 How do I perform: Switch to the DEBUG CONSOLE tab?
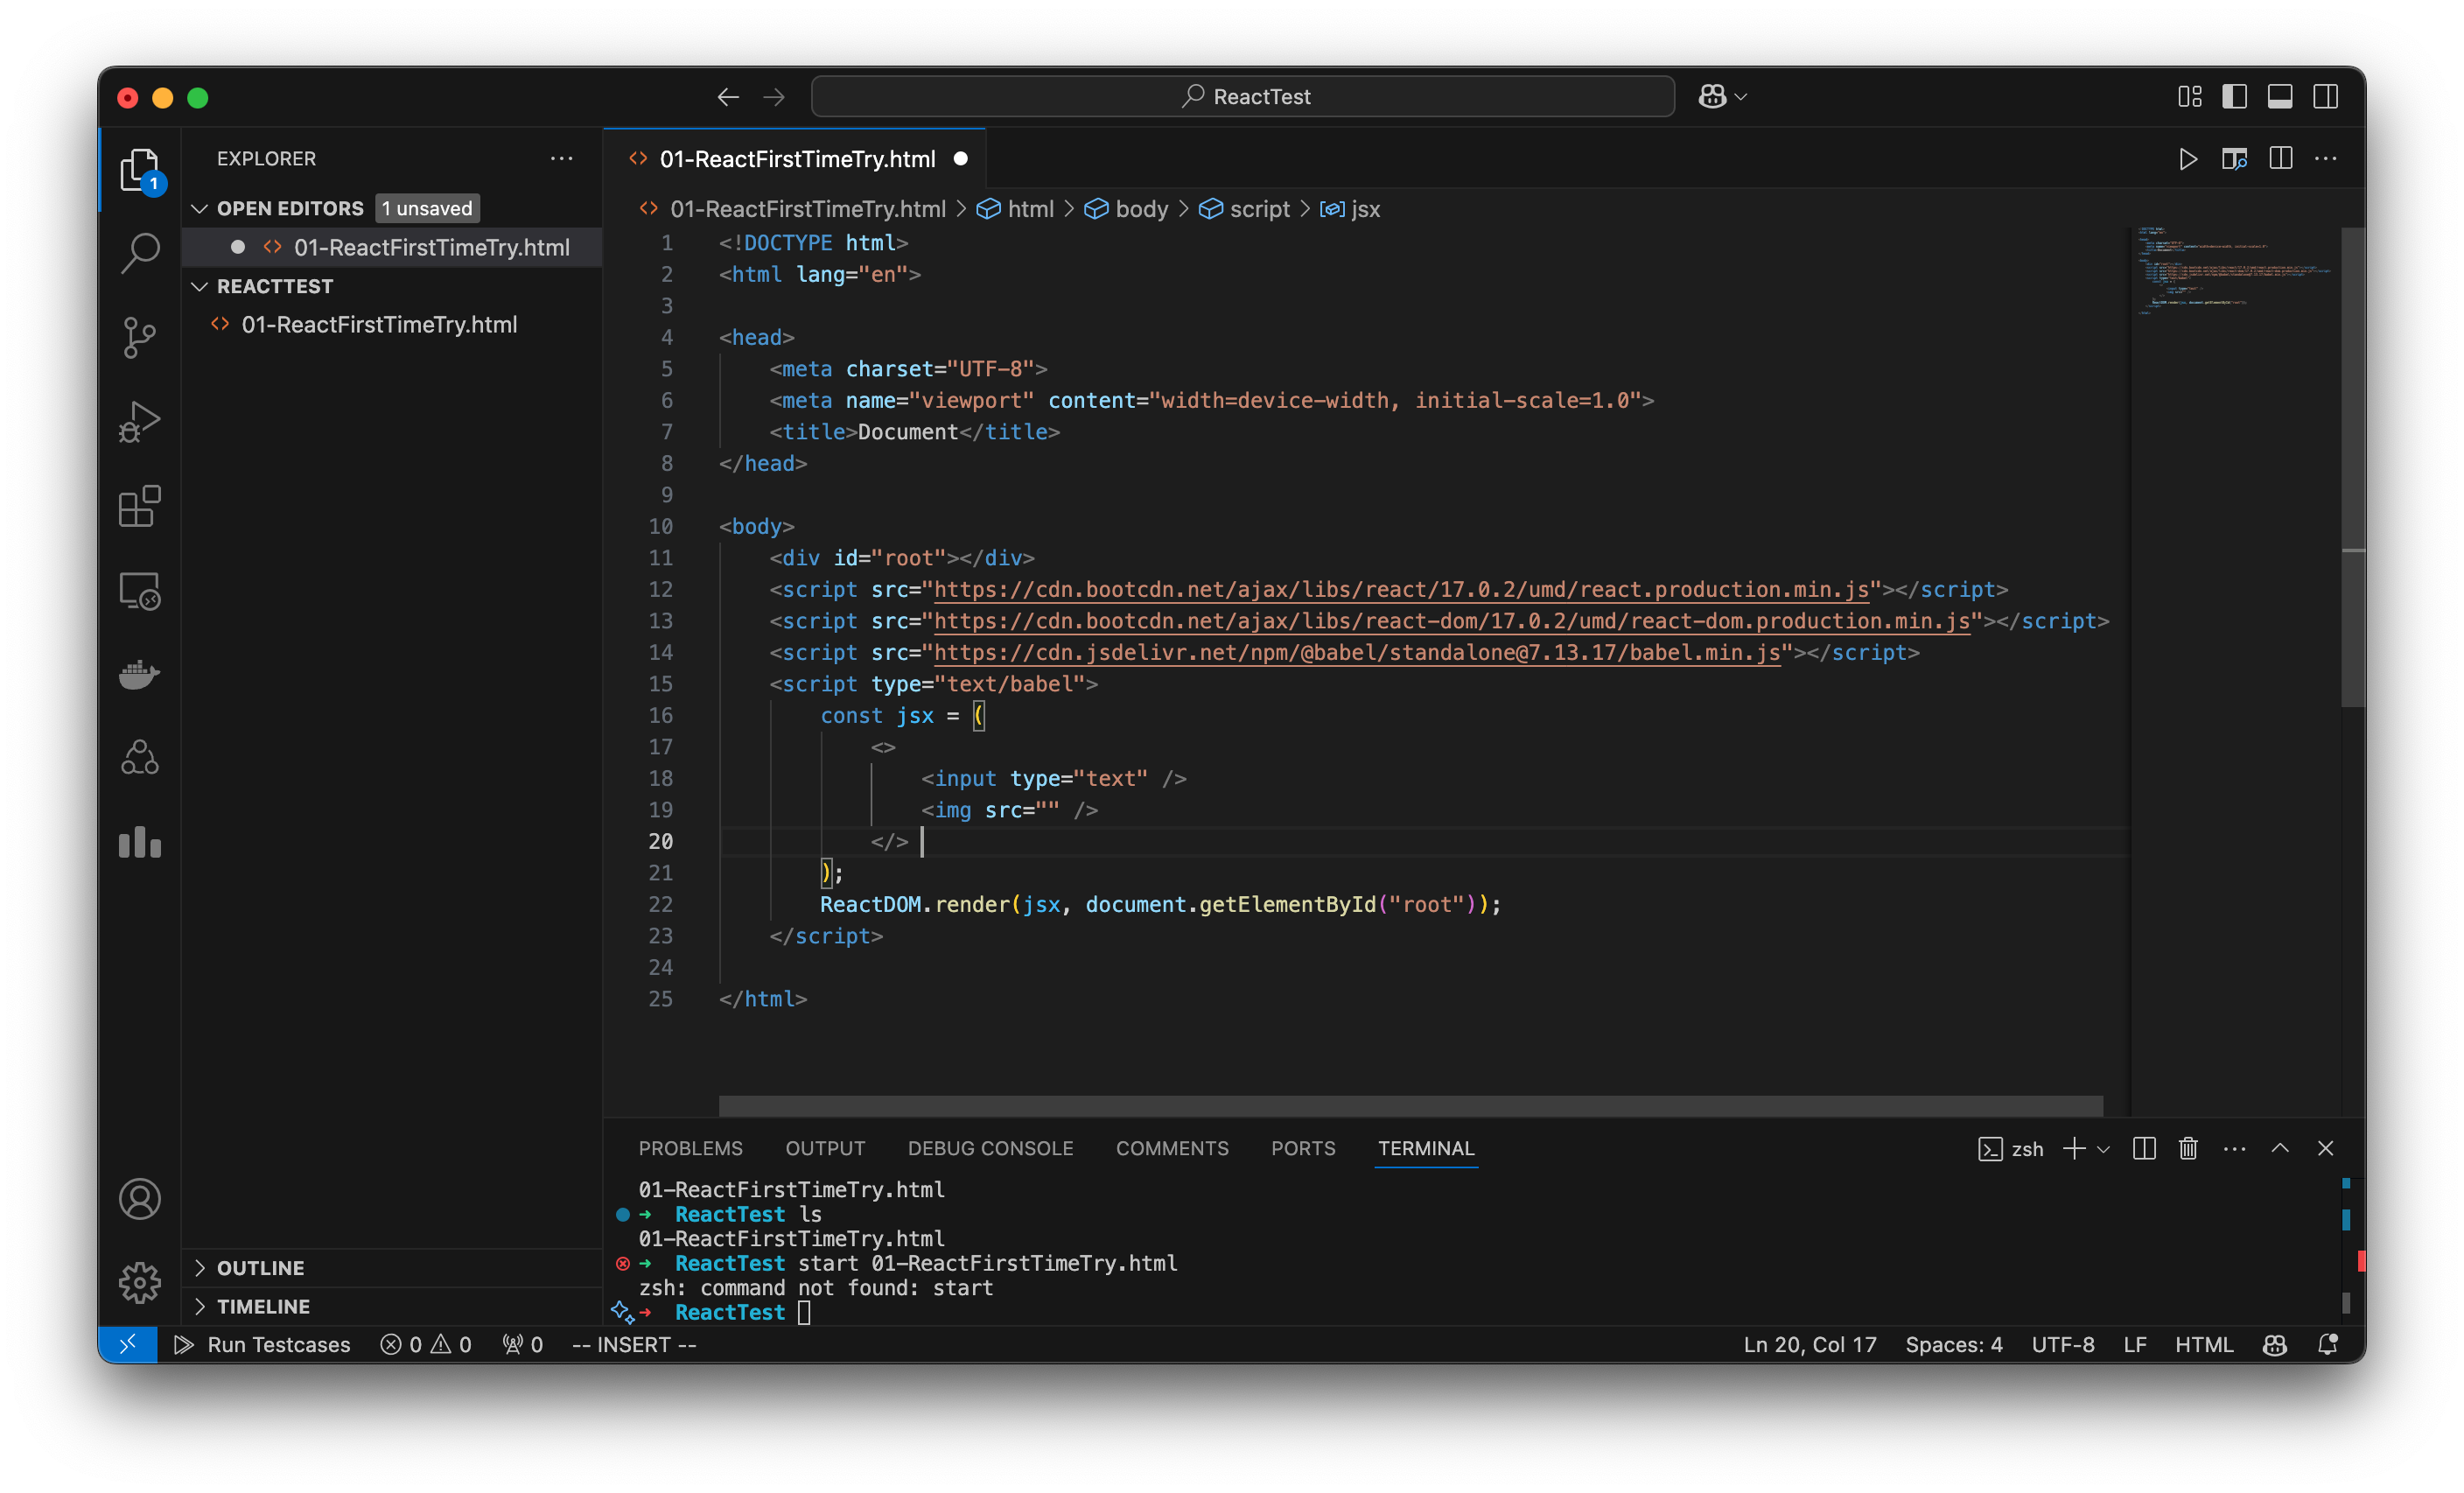click(991, 1148)
